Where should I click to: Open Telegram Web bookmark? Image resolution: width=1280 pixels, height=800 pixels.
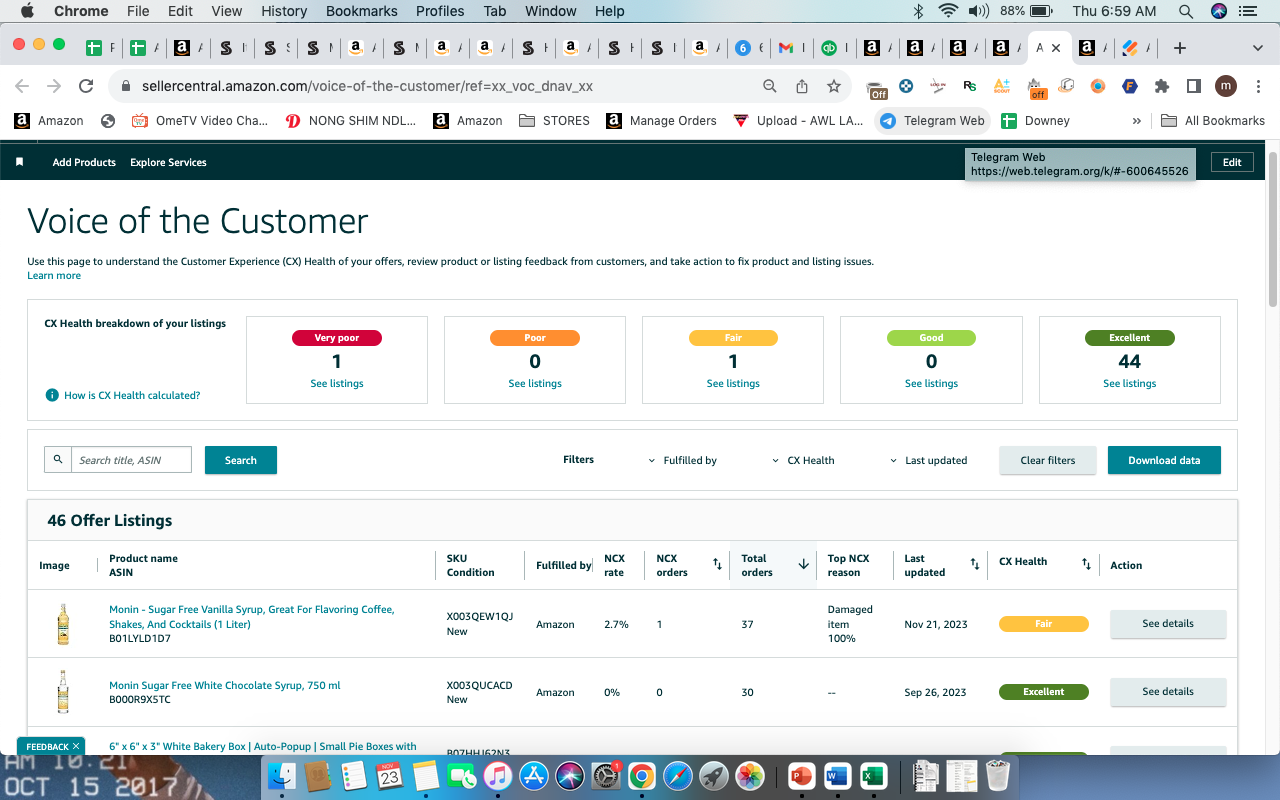[932, 121]
